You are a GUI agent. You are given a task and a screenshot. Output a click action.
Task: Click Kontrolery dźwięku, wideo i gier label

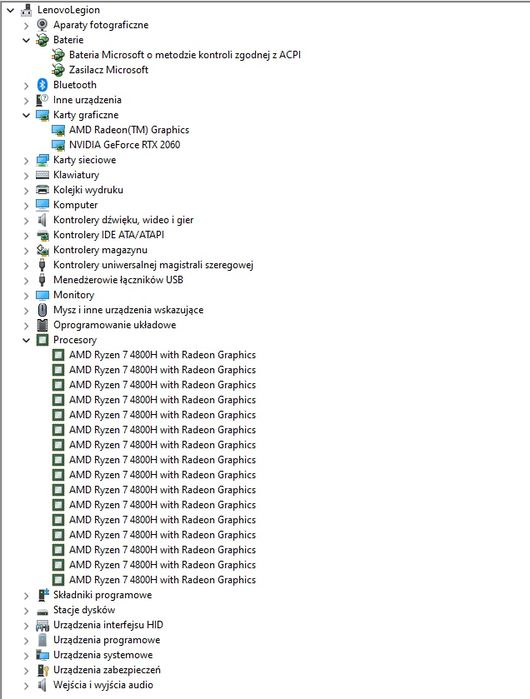coord(123,220)
